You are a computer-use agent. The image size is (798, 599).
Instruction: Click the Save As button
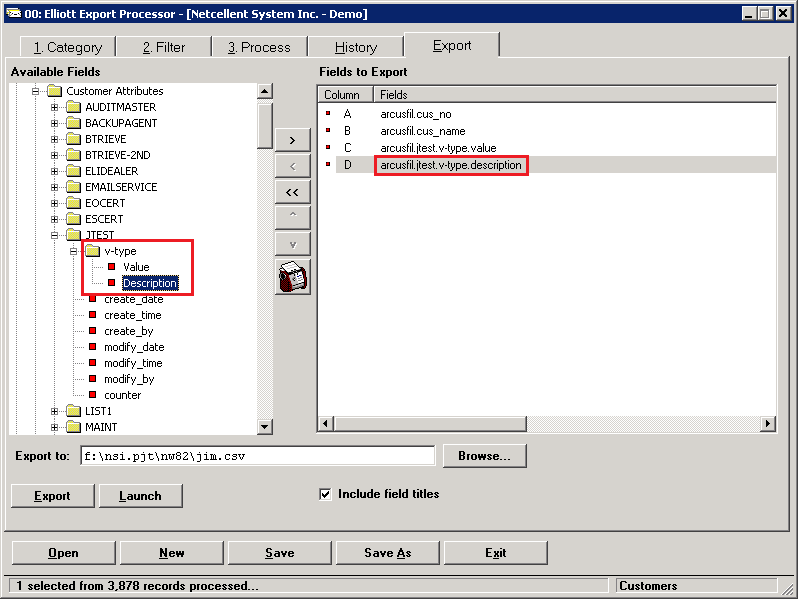click(x=387, y=553)
